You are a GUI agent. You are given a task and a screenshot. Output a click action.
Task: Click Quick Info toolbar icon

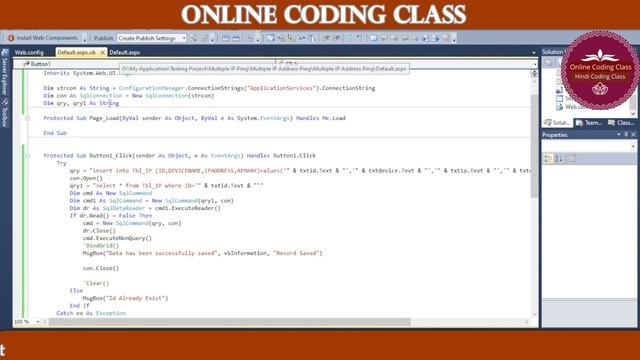[x=291, y=38]
